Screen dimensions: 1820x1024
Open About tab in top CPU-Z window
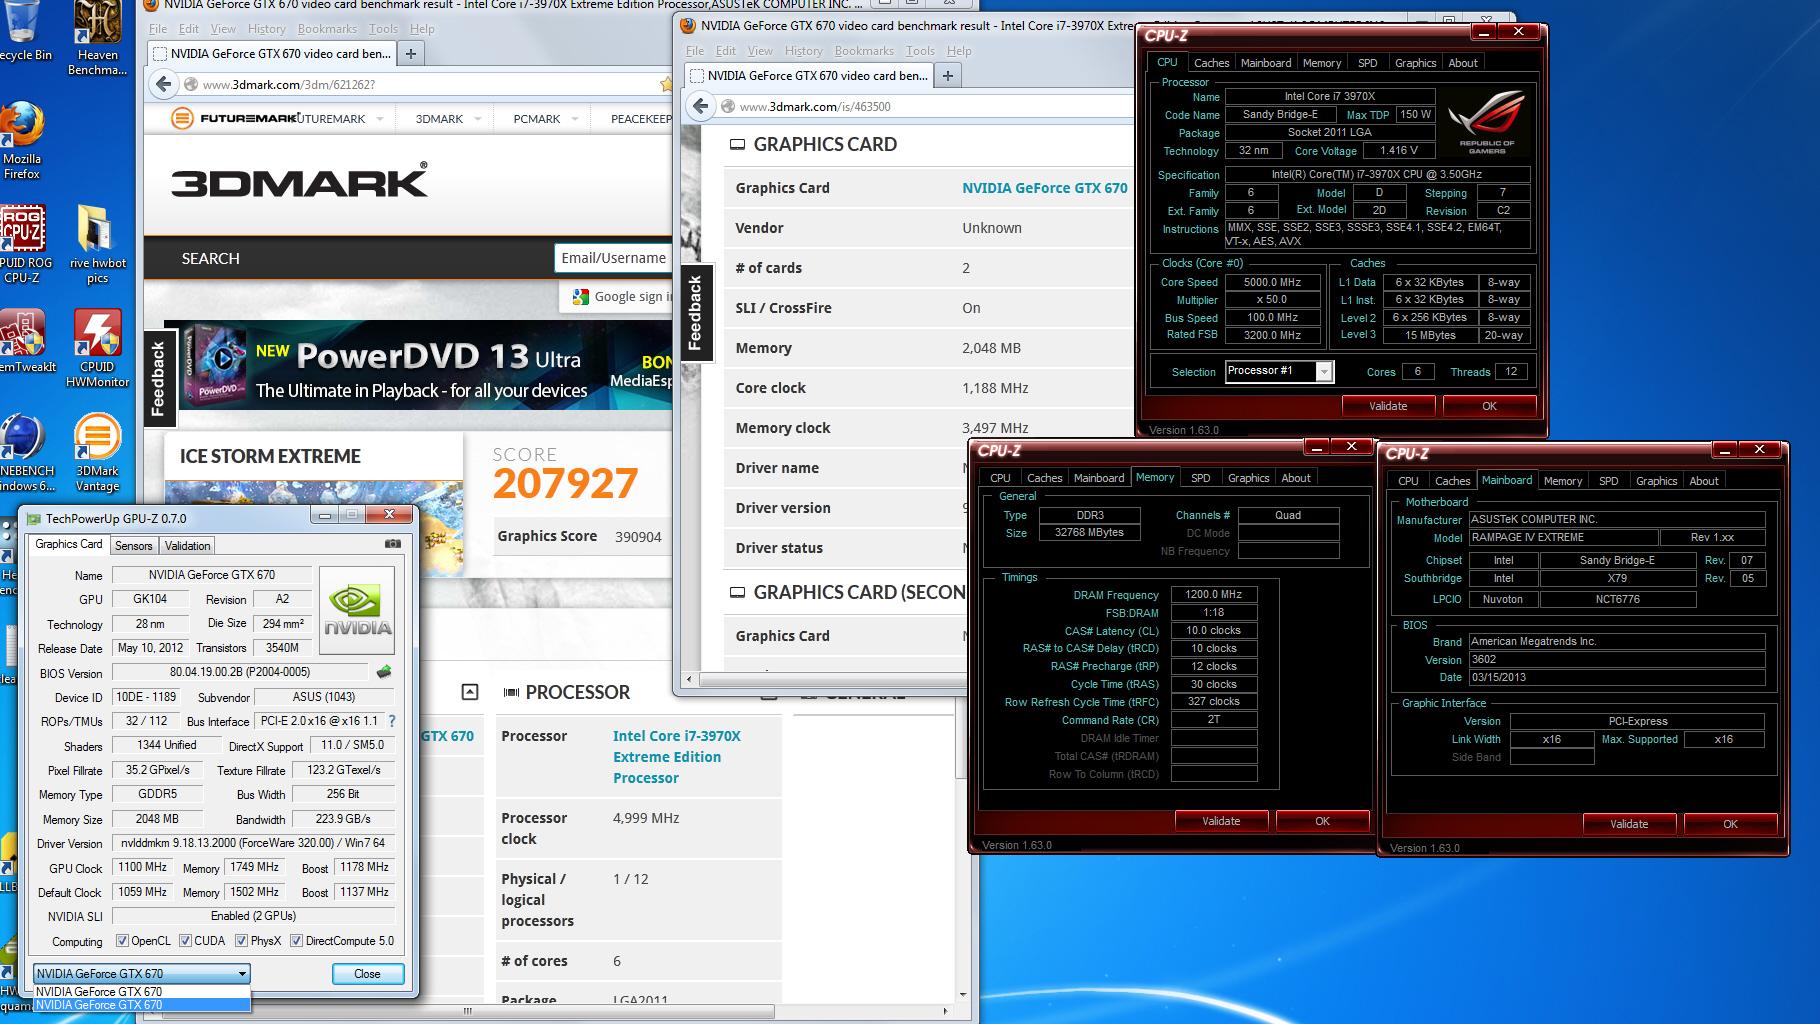pyautogui.click(x=1462, y=63)
